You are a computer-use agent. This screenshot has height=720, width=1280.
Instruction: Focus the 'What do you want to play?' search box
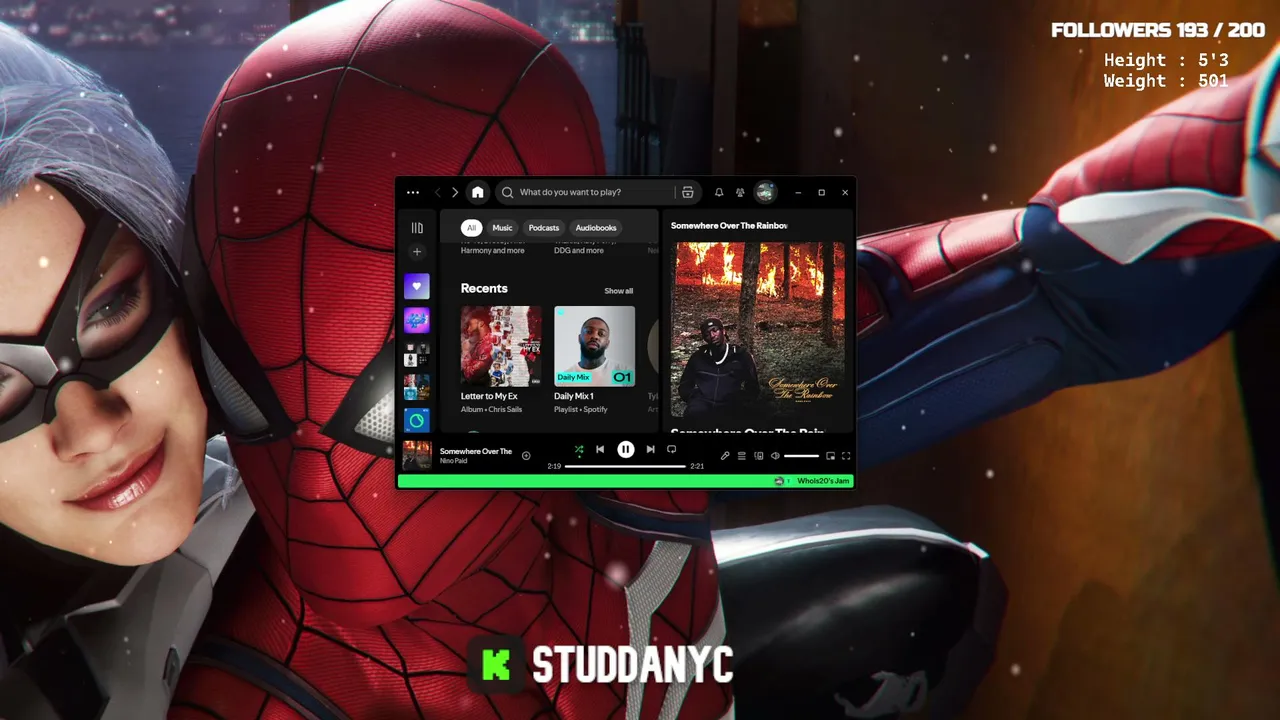click(x=596, y=192)
